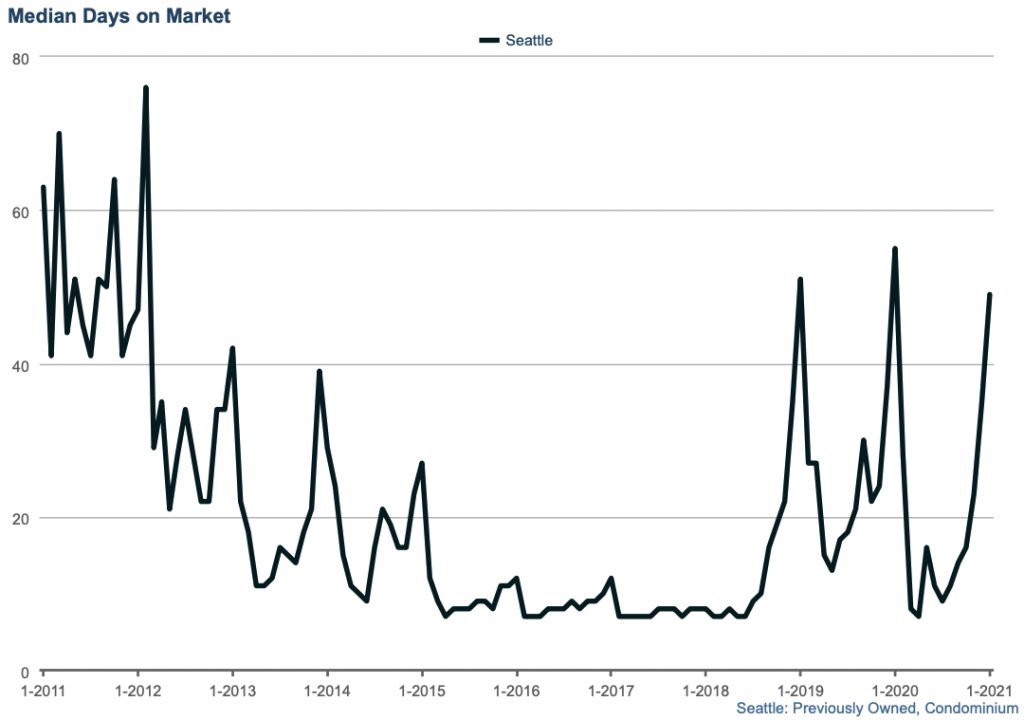Select the 1-2021 x-axis label
This screenshot has height=720, width=1024.
pyautogui.click(x=988, y=691)
